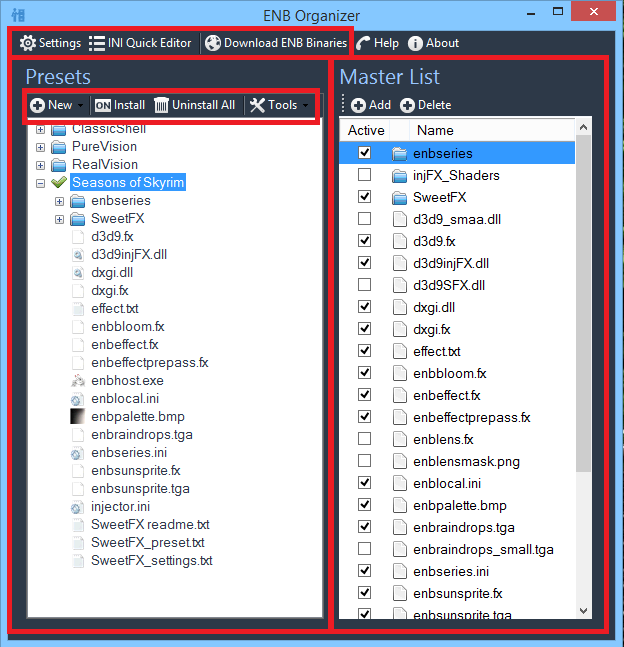Select enbseries.ini icon in Presets tree
Screen dimensions: 624x647
(77, 453)
